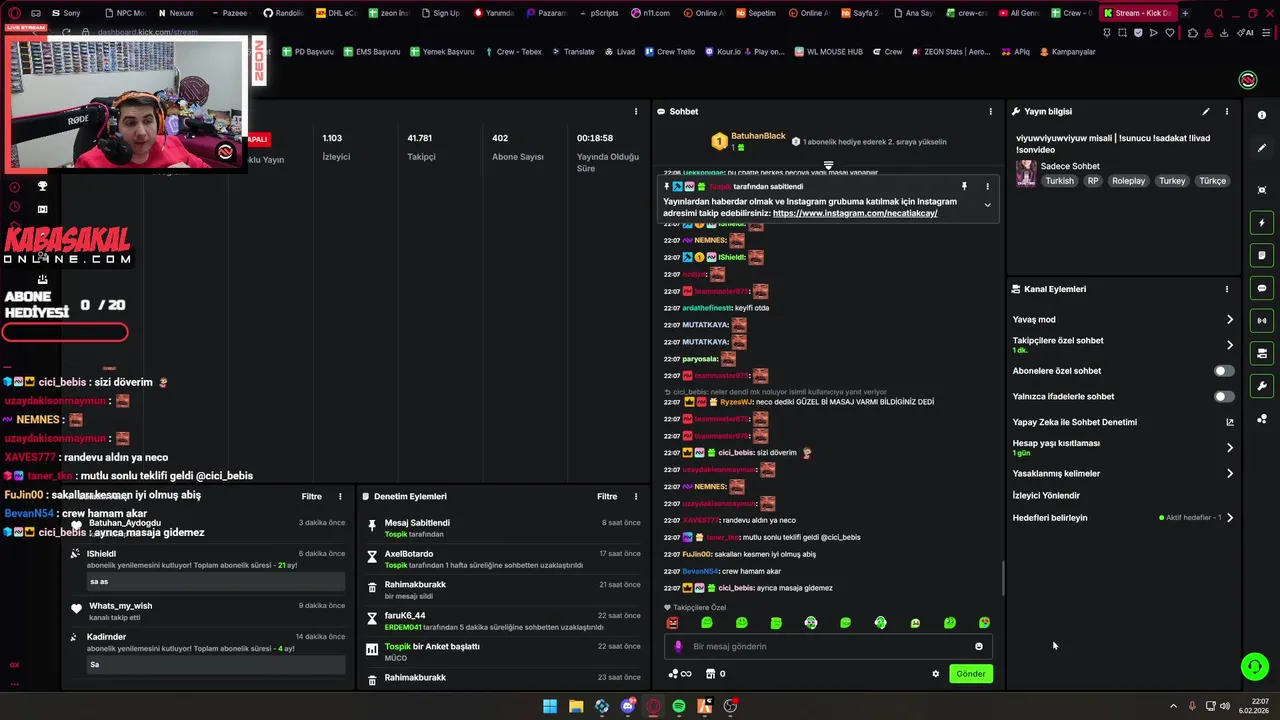Click the Roleplay tag

coord(1128,181)
